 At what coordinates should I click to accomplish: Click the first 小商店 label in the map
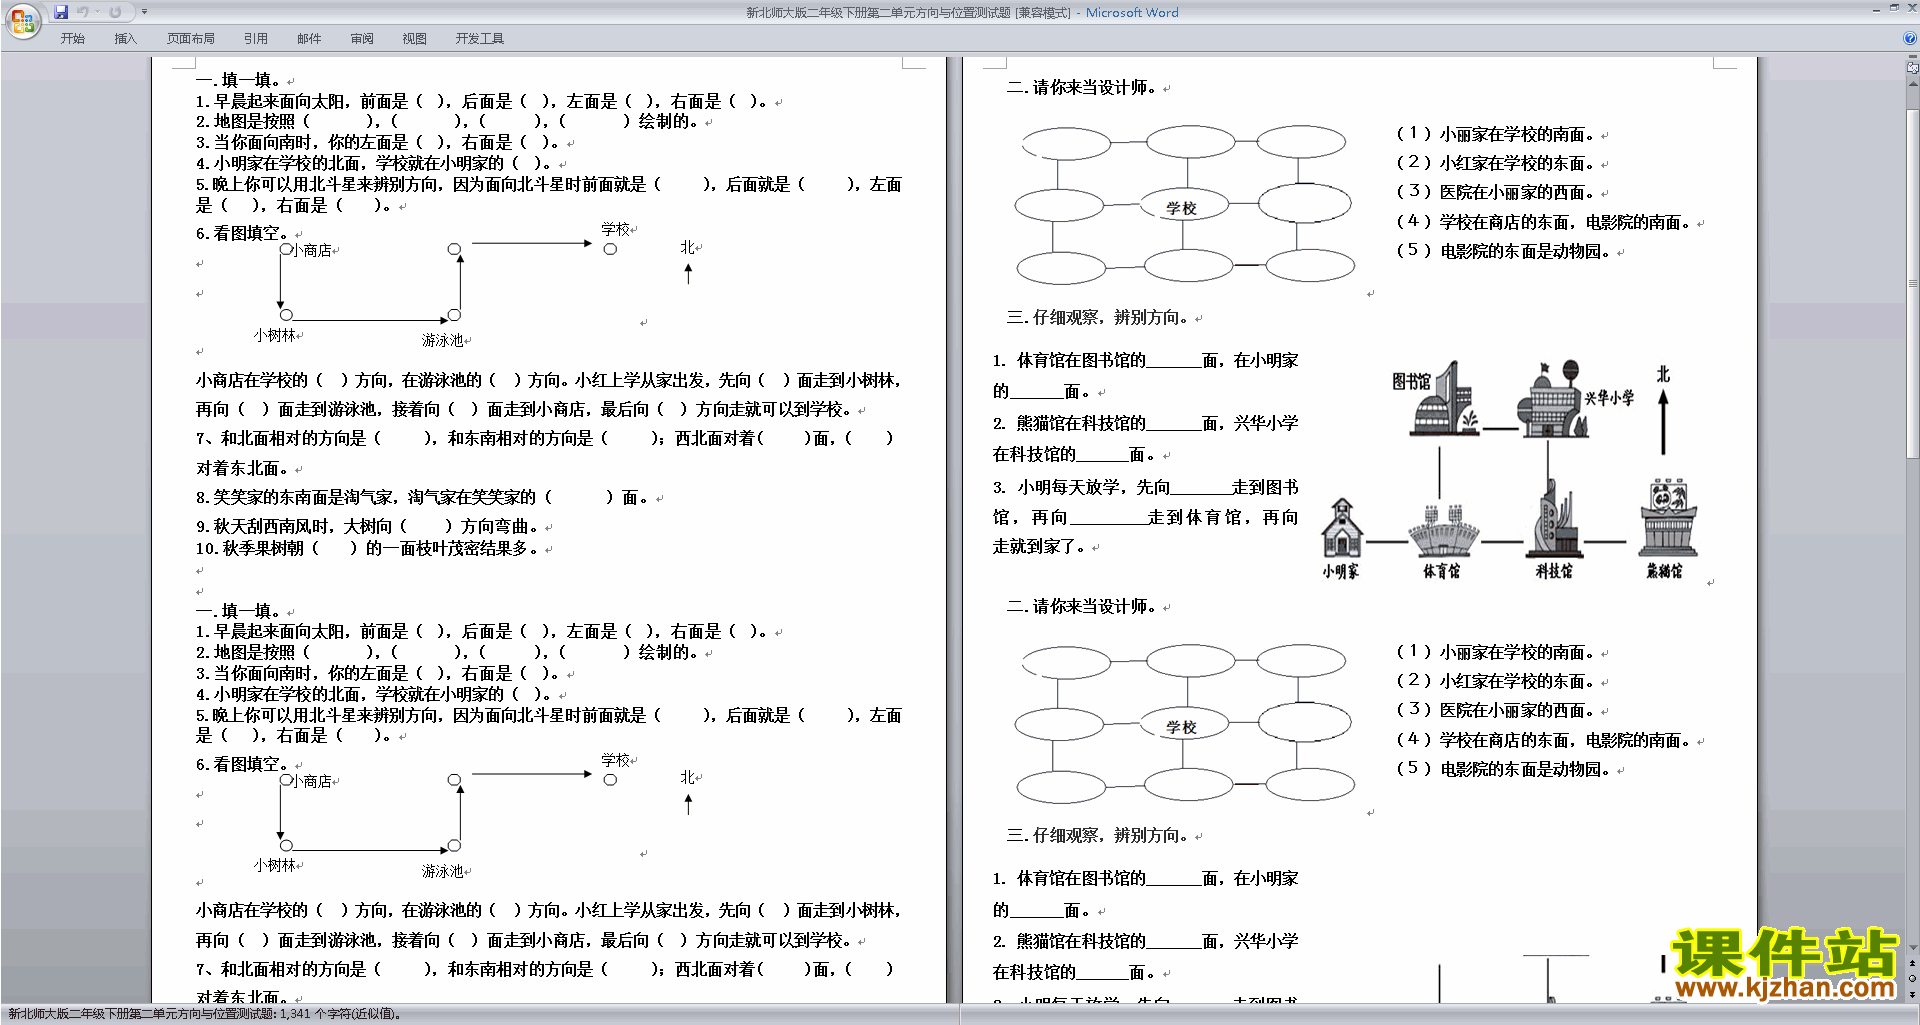311,251
